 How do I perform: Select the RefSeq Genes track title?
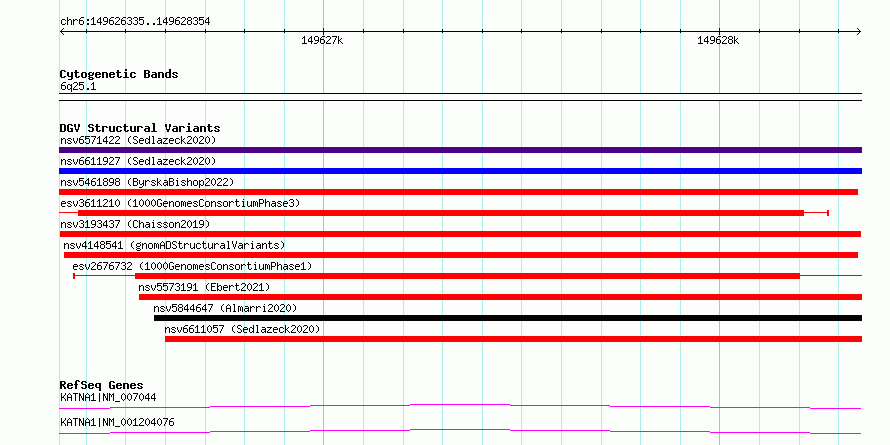[102, 385]
